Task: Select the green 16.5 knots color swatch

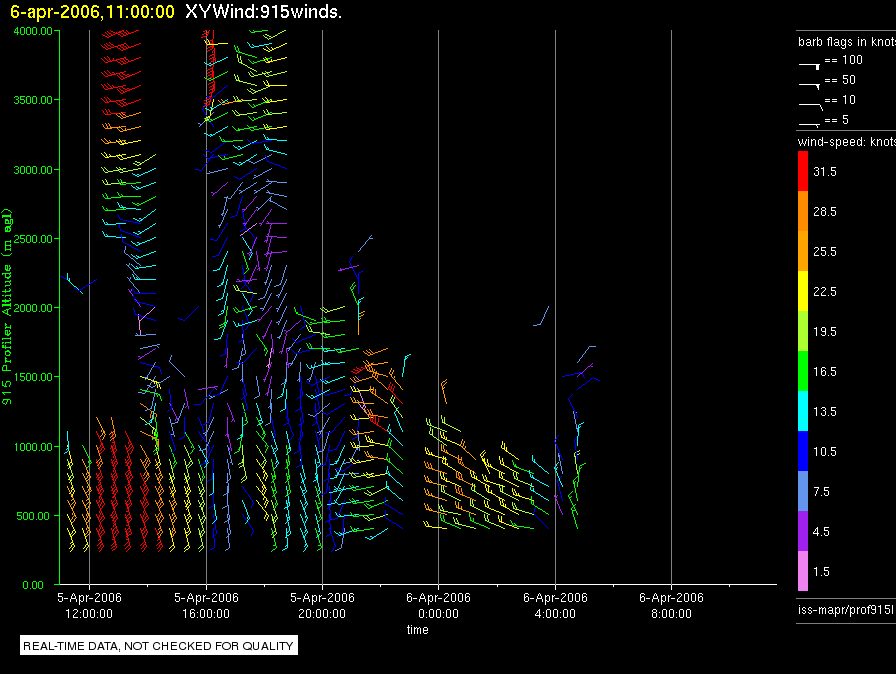Action: click(x=802, y=371)
